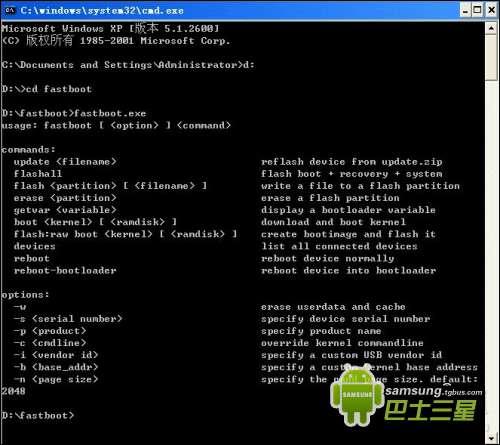Click the green 巴士三星 logo text
The height and width of the screenshot is (445, 500).
[x=430, y=410]
